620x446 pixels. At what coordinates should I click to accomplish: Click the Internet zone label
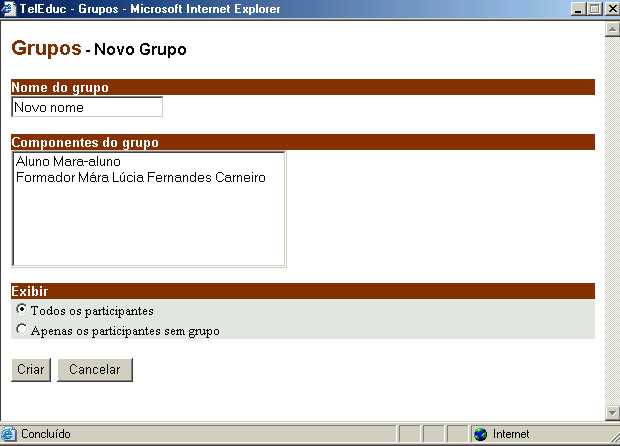tap(511, 434)
